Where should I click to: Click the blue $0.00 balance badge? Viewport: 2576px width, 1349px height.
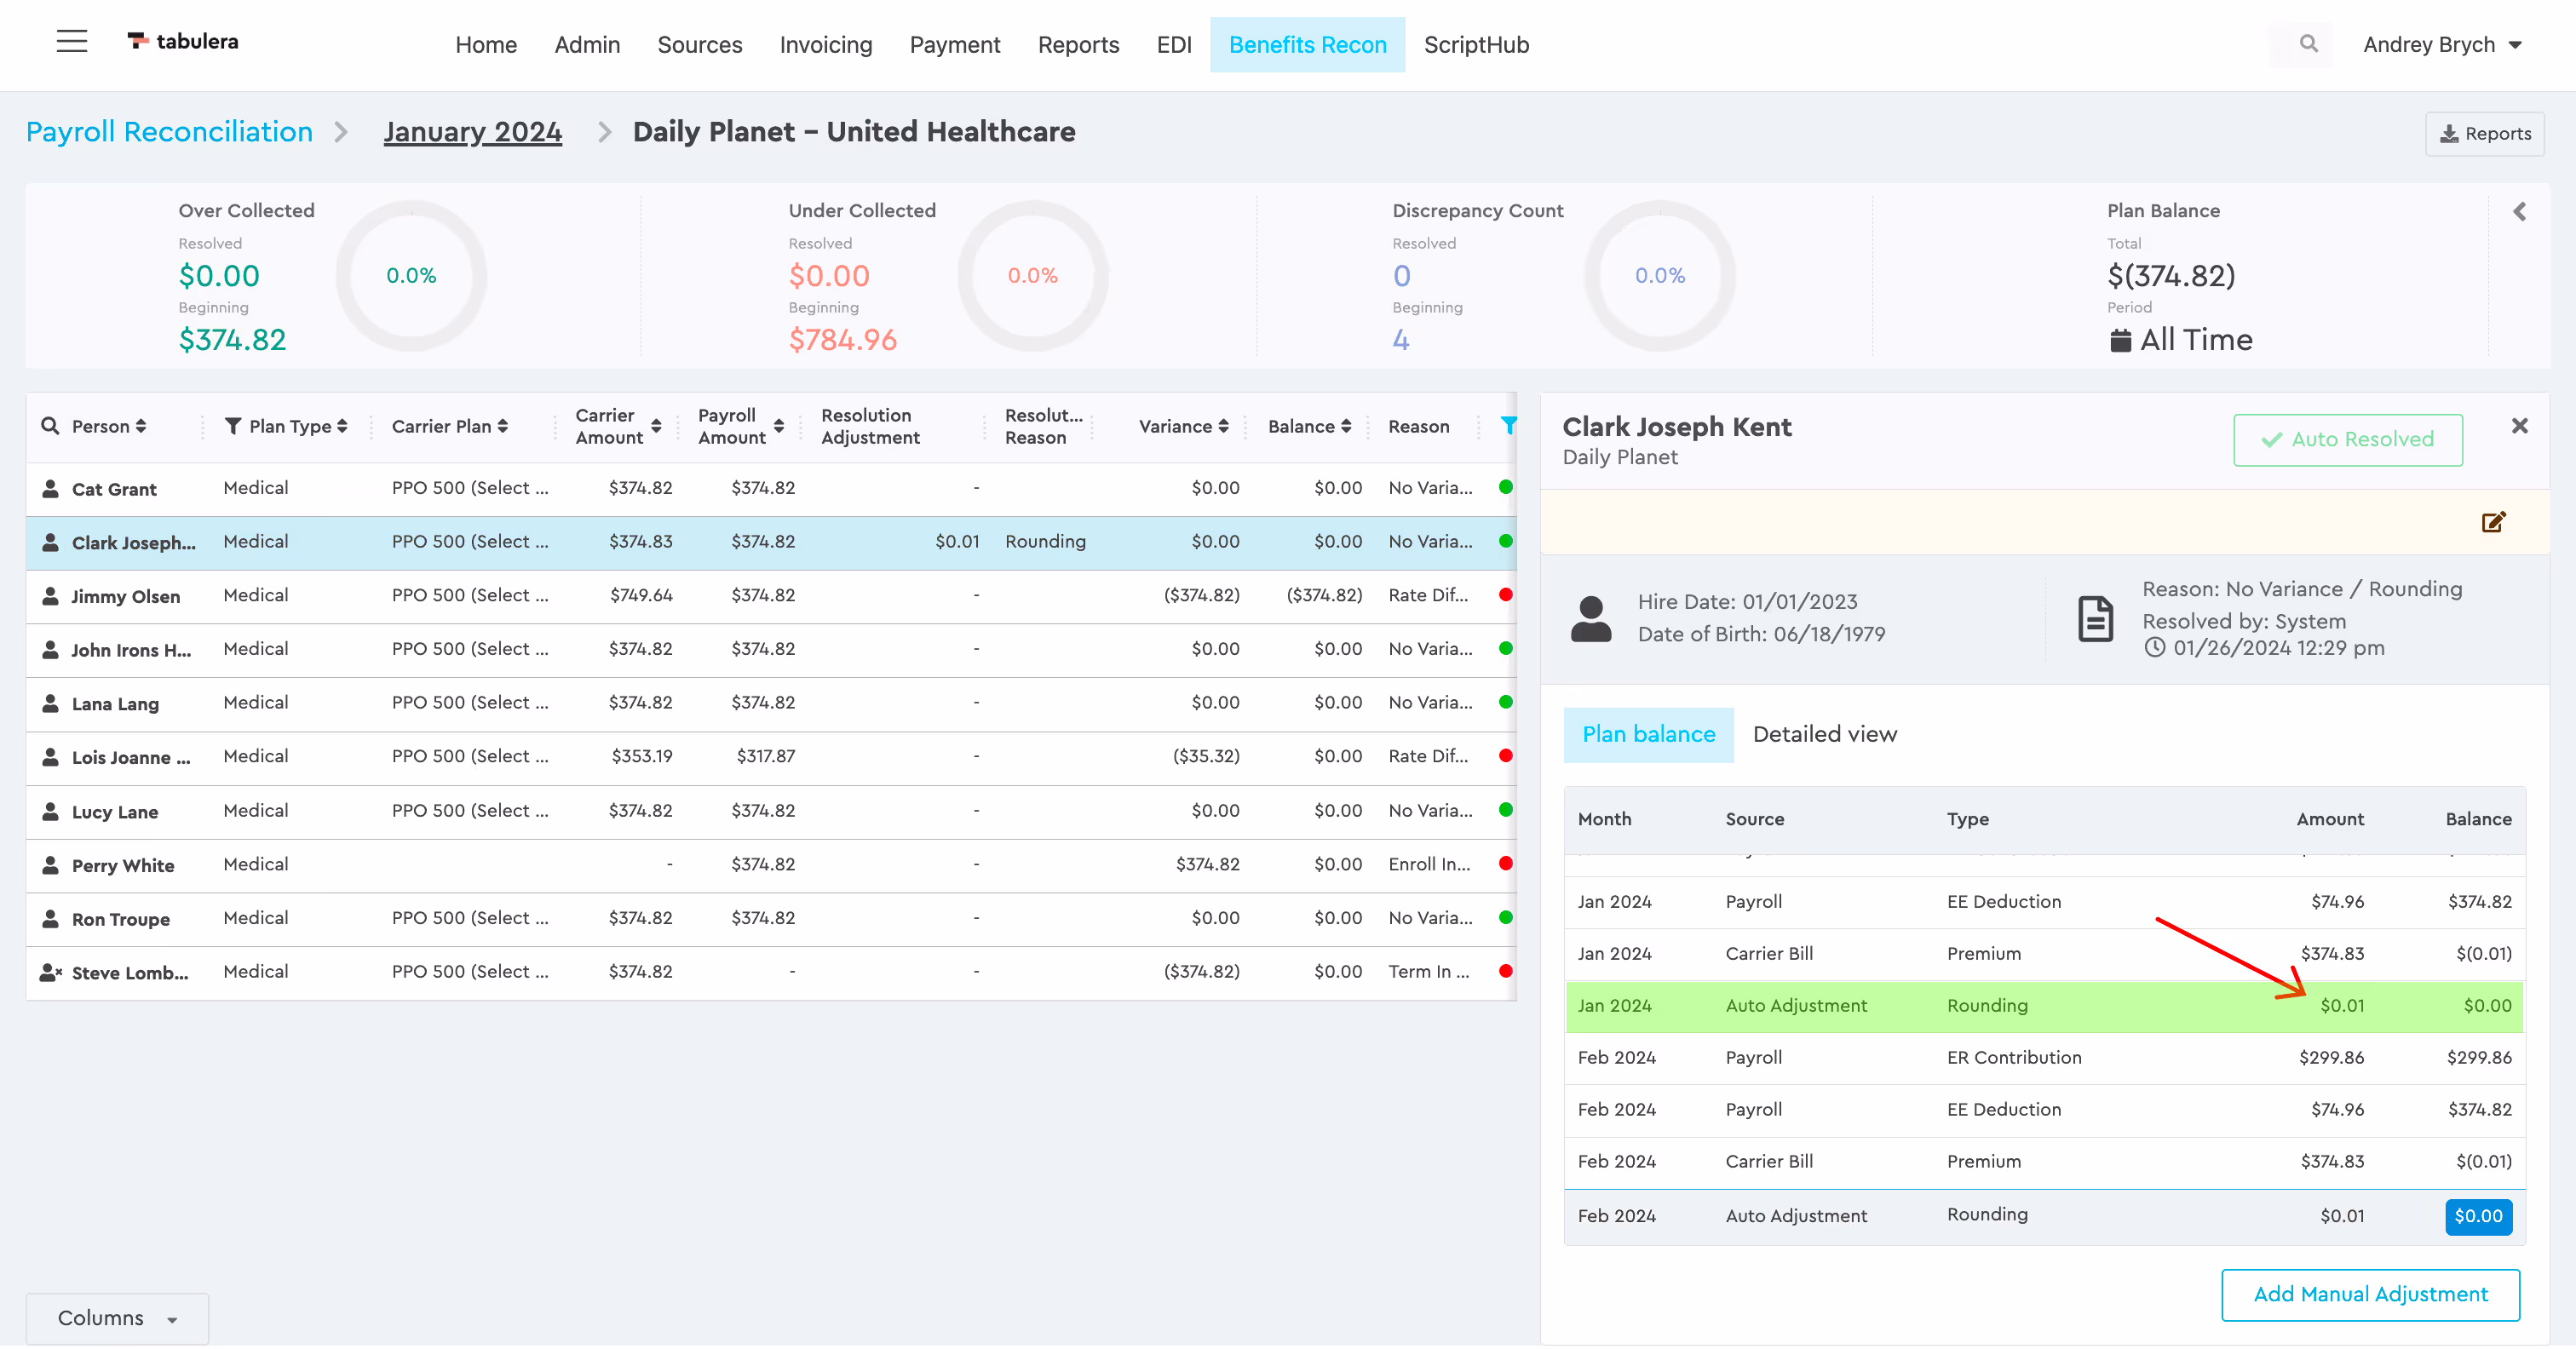pyautogui.click(x=2478, y=1216)
